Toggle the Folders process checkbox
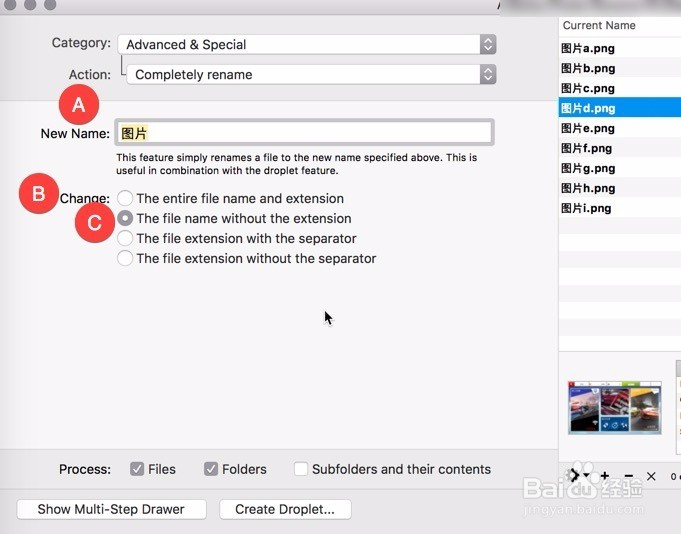The height and width of the screenshot is (534, 681). 211,469
